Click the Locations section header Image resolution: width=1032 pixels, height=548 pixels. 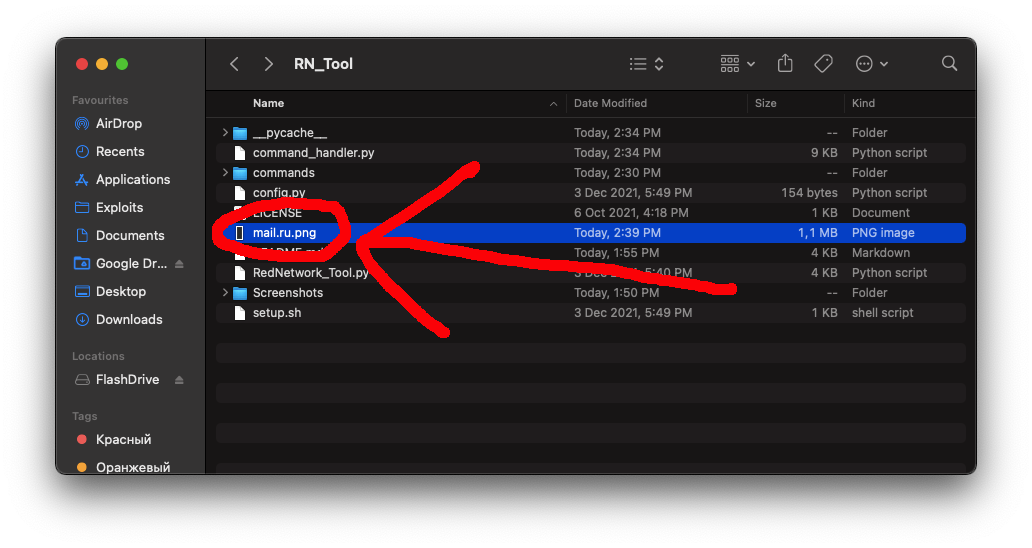(x=98, y=356)
